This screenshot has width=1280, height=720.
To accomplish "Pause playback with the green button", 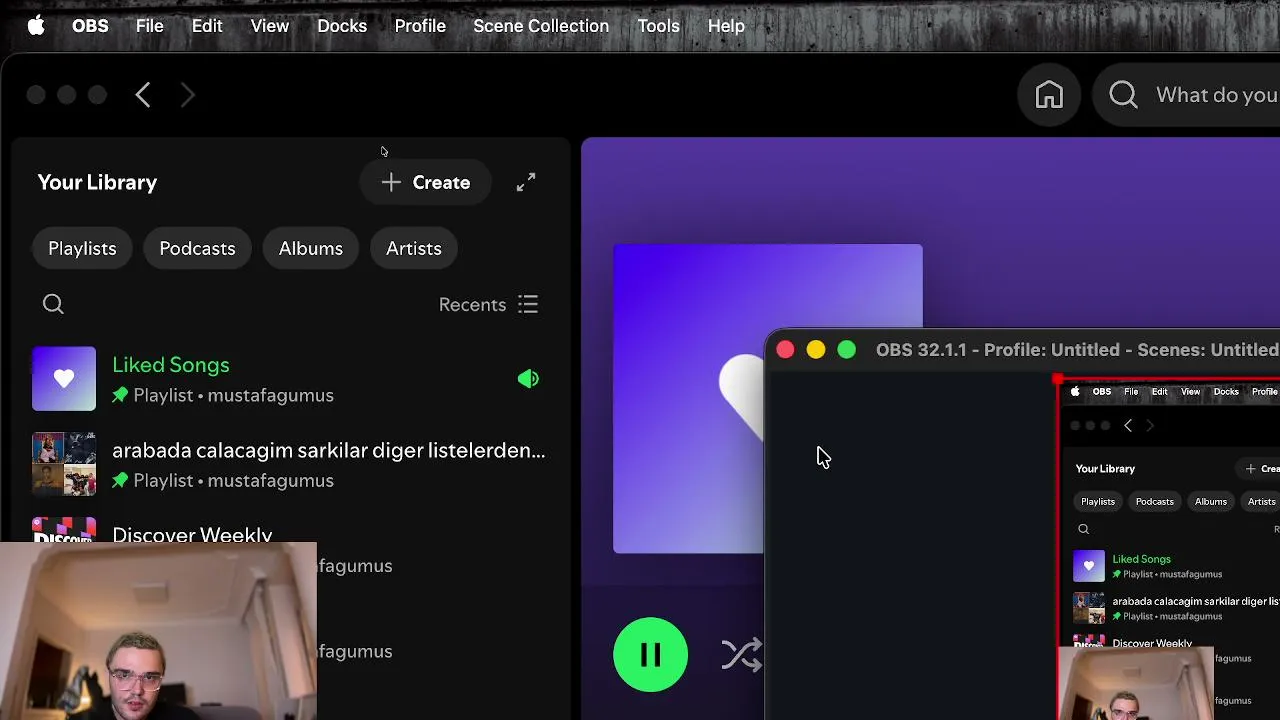I will tap(650, 655).
